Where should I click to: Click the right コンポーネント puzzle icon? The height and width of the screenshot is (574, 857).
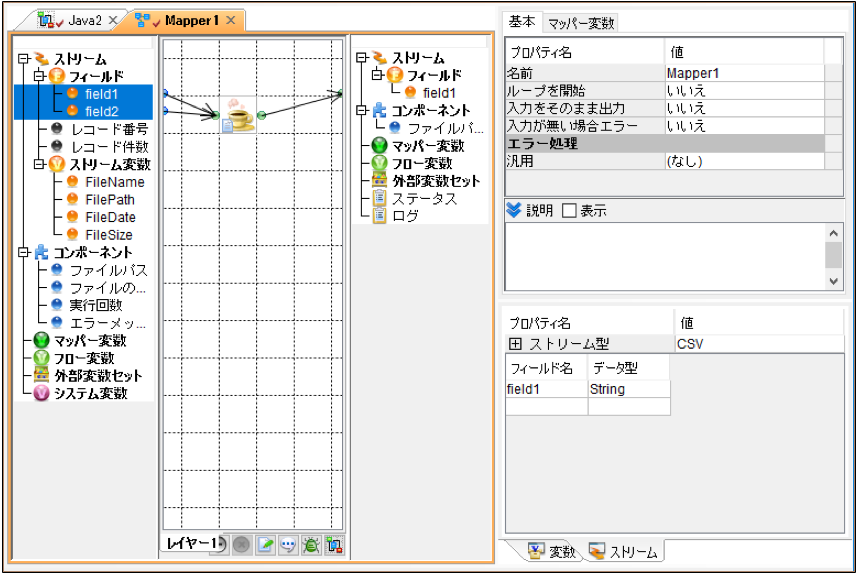[379, 110]
